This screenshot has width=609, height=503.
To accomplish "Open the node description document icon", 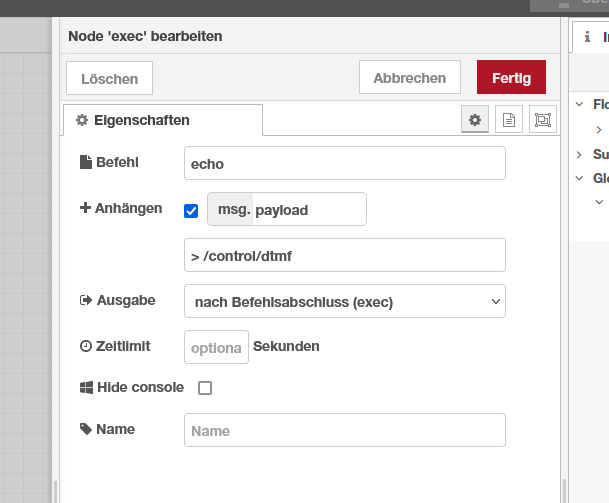I will pyautogui.click(x=509, y=120).
